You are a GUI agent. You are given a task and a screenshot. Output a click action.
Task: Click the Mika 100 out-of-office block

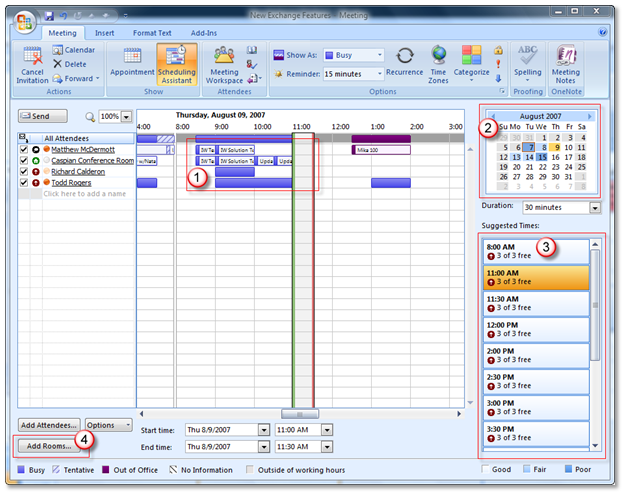click(381, 150)
